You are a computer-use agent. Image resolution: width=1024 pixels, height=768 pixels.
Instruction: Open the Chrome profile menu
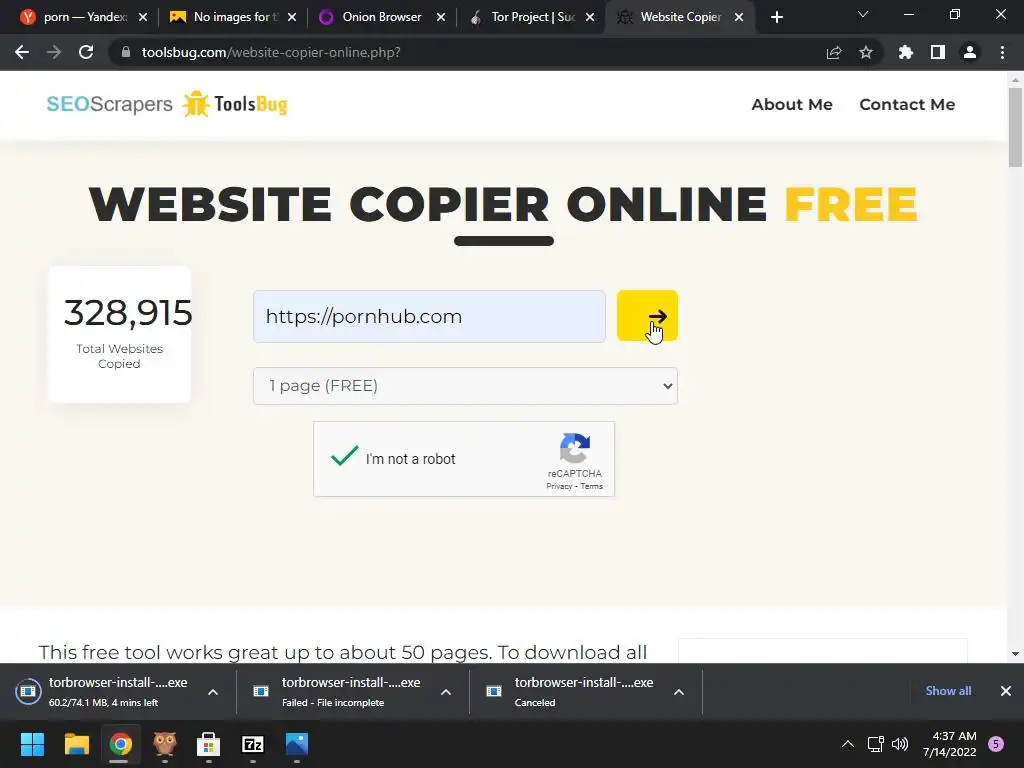coord(970,52)
